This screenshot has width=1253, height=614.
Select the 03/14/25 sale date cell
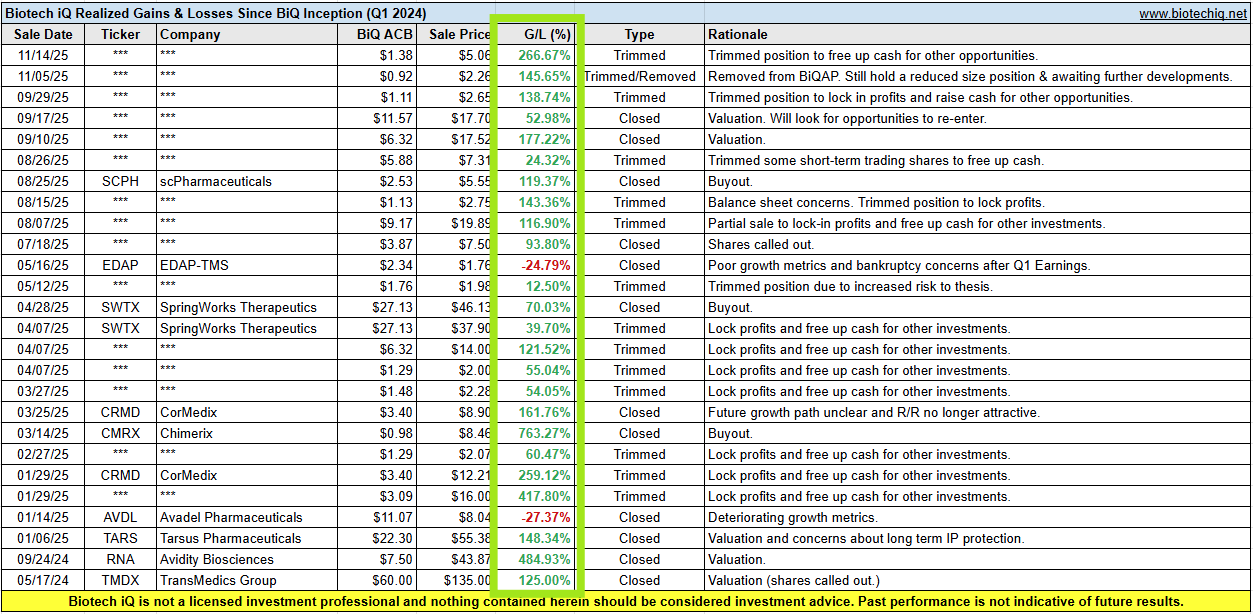(43, 433)
